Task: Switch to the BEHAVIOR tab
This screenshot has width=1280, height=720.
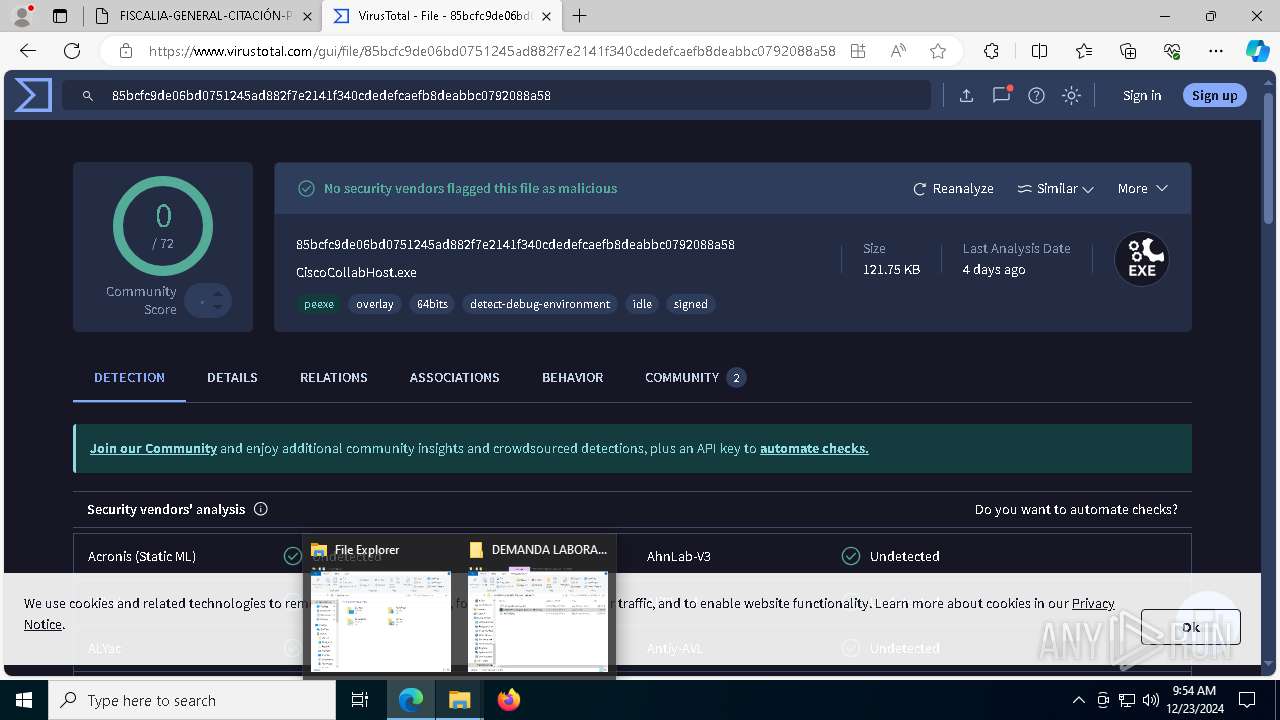Action: (x=572, y=377)
